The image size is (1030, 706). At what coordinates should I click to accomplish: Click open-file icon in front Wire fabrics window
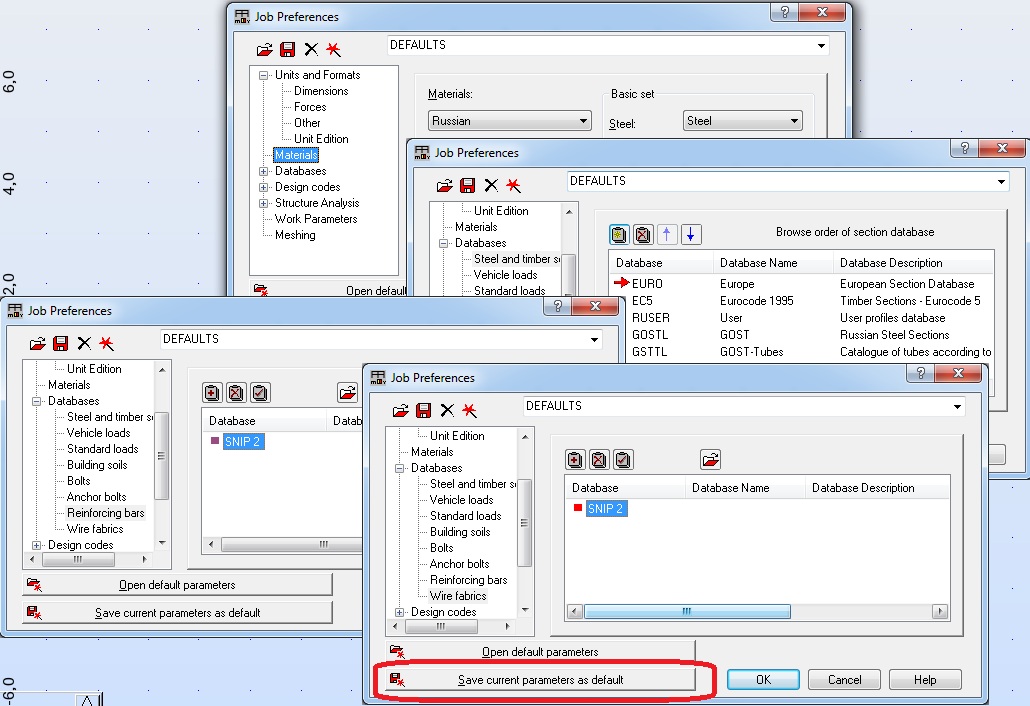click(x=401, y=410)
